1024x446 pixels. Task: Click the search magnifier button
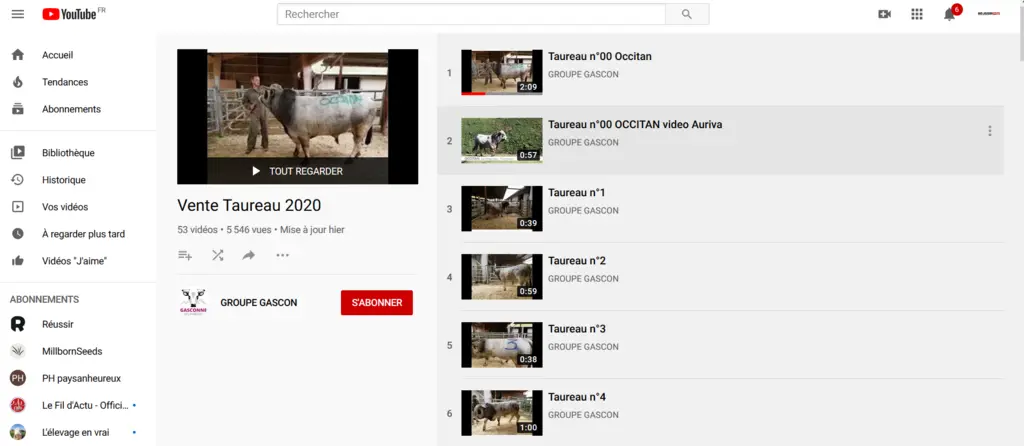686,14
